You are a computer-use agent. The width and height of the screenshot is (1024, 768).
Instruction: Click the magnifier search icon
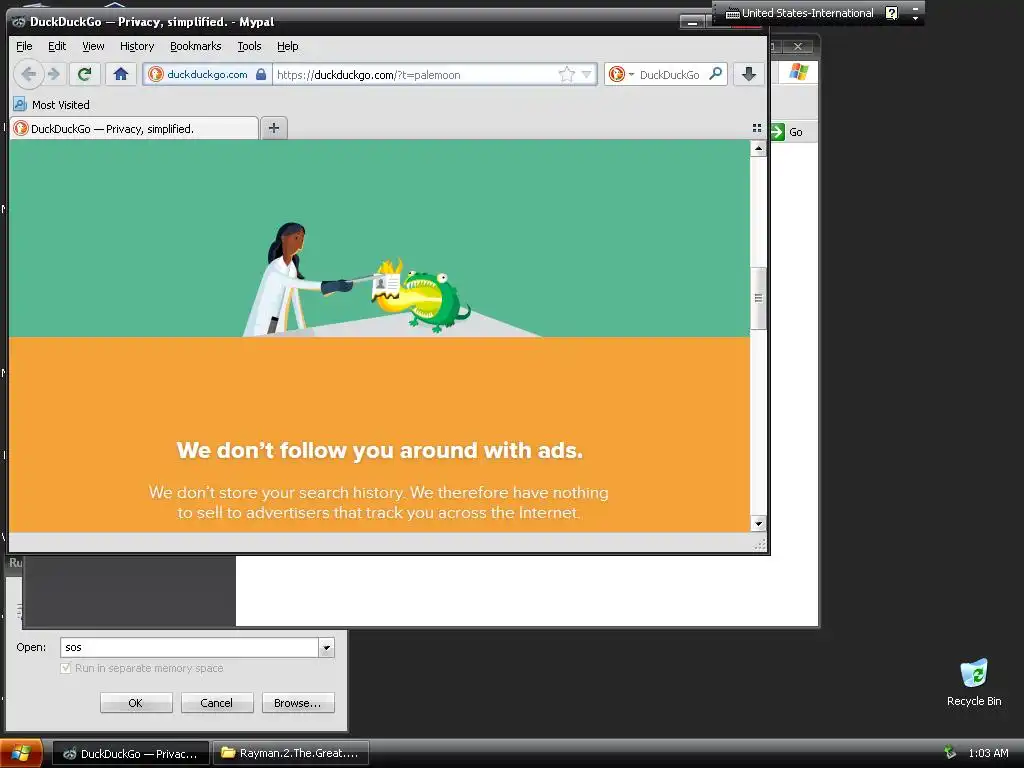coord(716,74)
